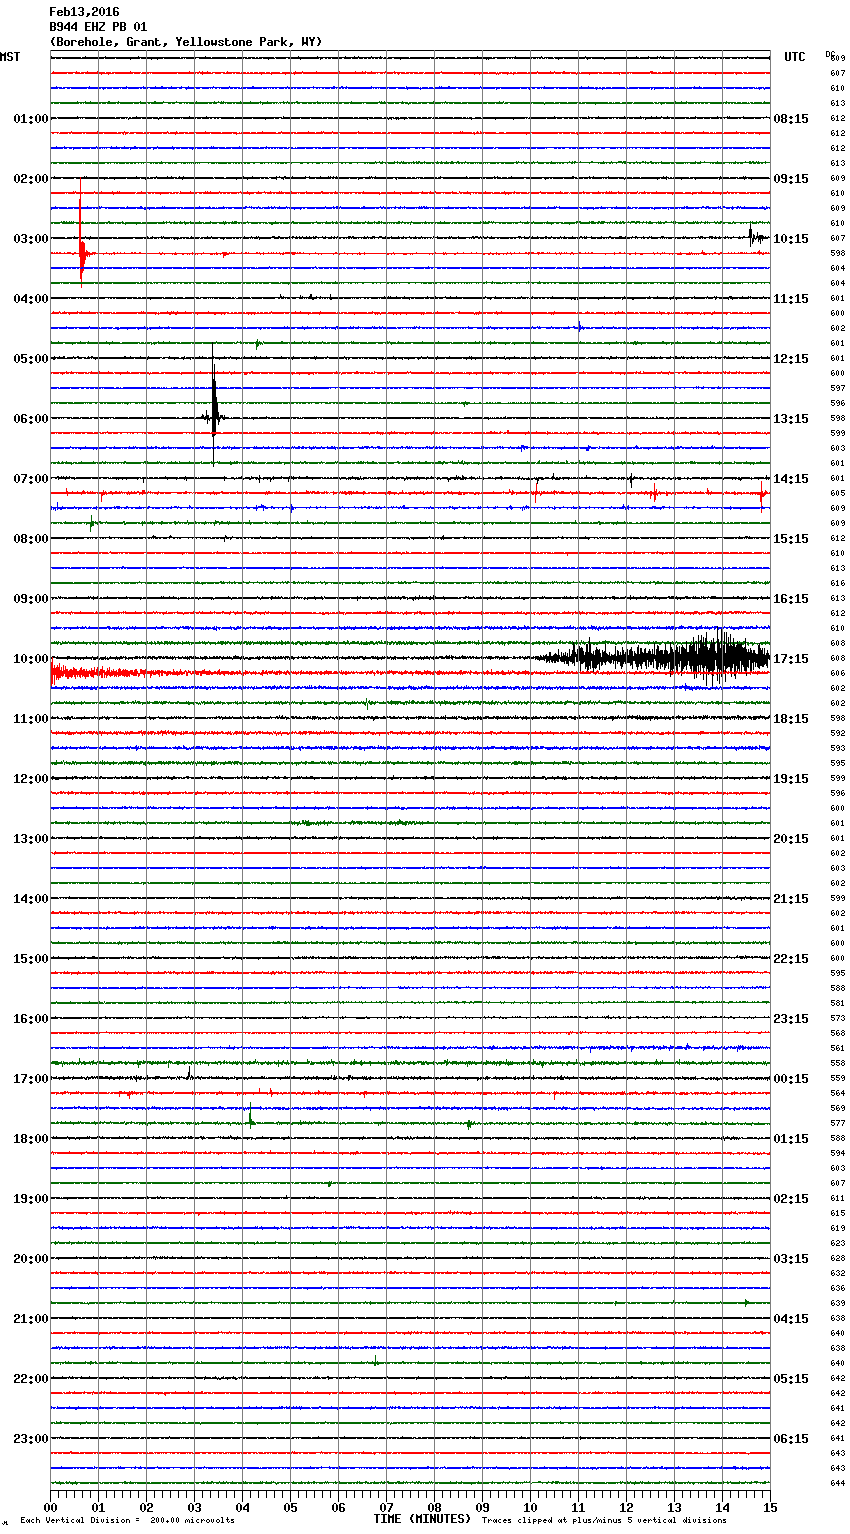The width and height of the screenshot is (850, 1534).
Task: Select the 18:00 MST time label
Action: (30, 1139)
